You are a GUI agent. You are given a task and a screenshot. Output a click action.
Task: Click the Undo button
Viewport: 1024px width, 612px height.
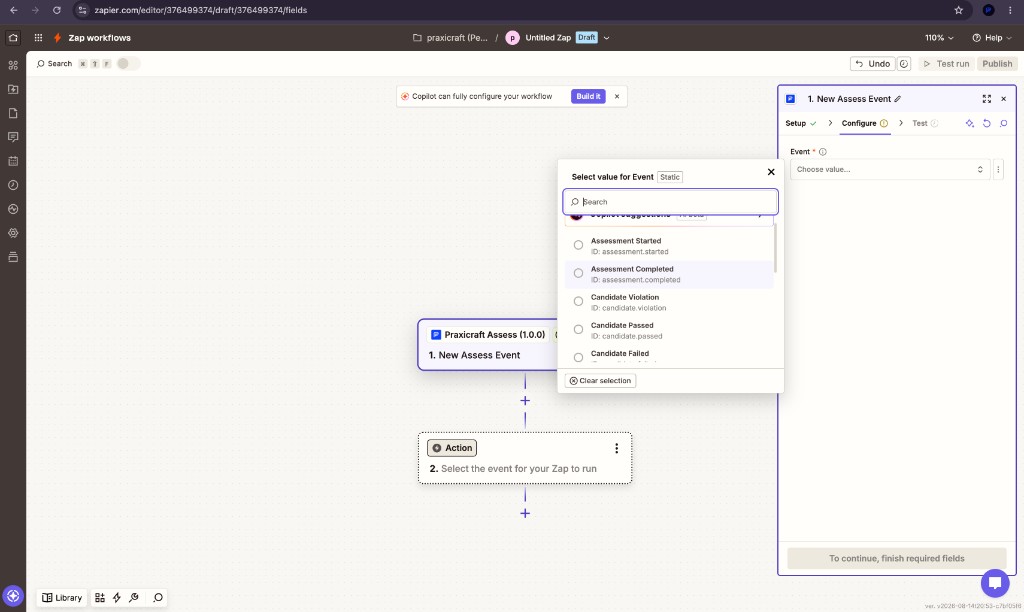[x=872, y=64]
